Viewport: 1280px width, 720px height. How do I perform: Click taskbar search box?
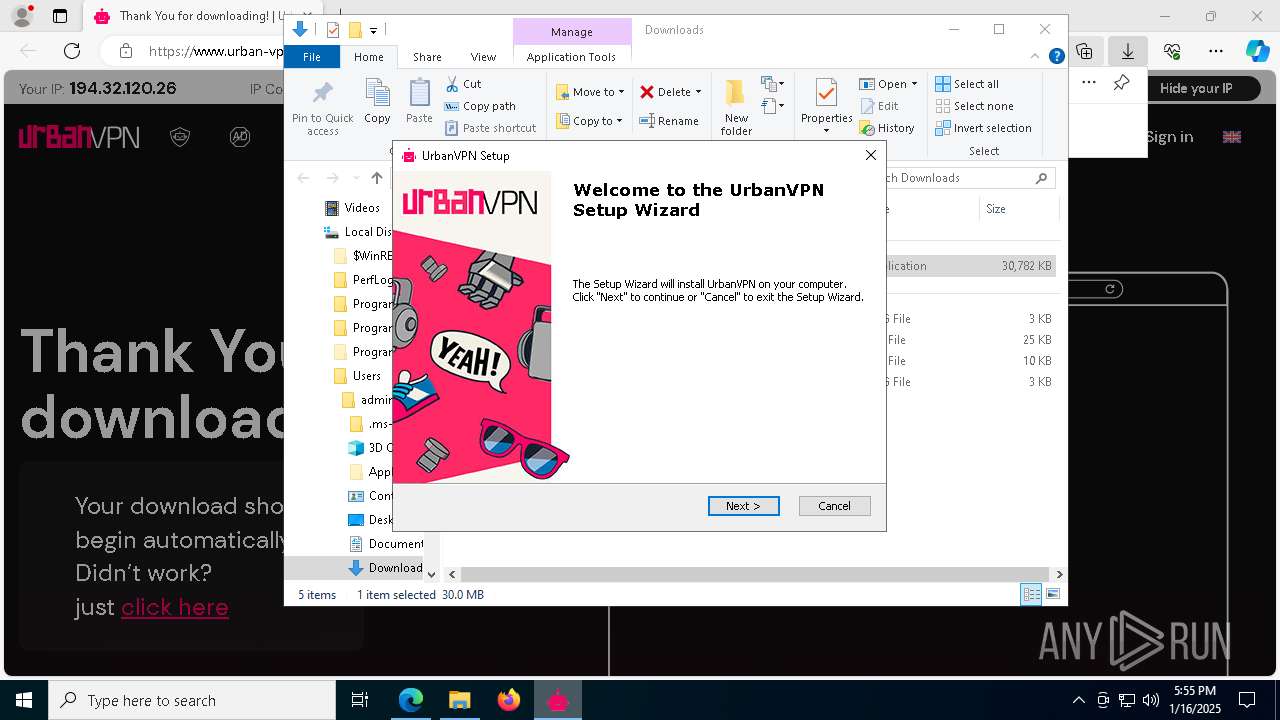point(192,700)
